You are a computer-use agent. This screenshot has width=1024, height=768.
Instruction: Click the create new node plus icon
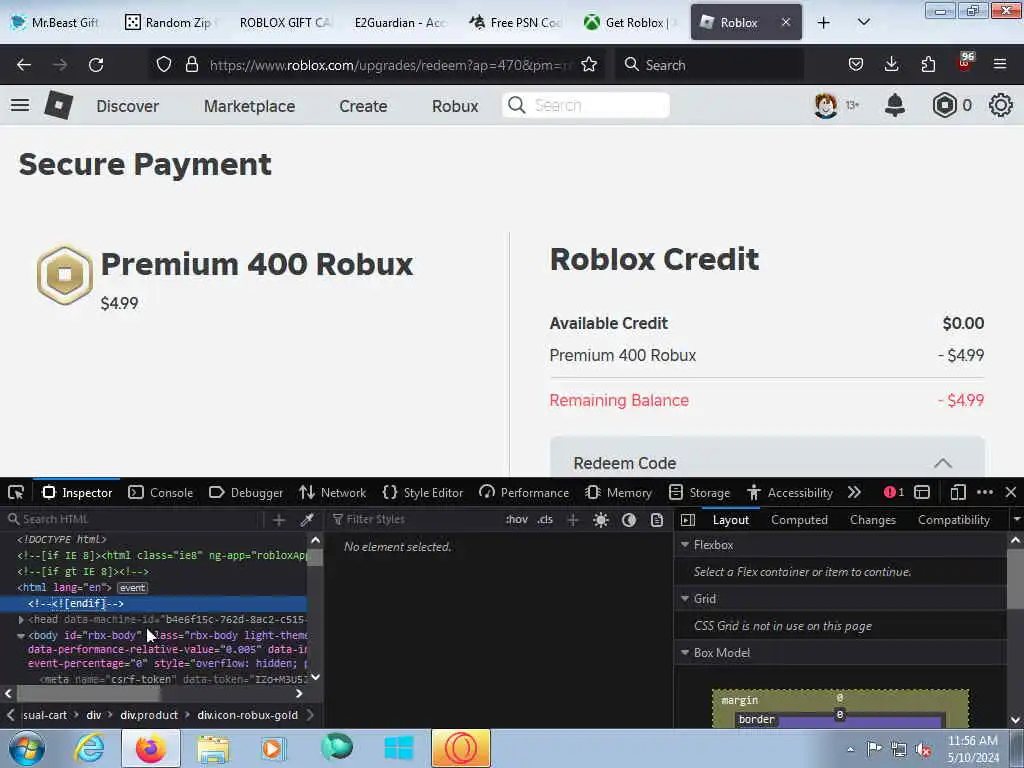279,520
